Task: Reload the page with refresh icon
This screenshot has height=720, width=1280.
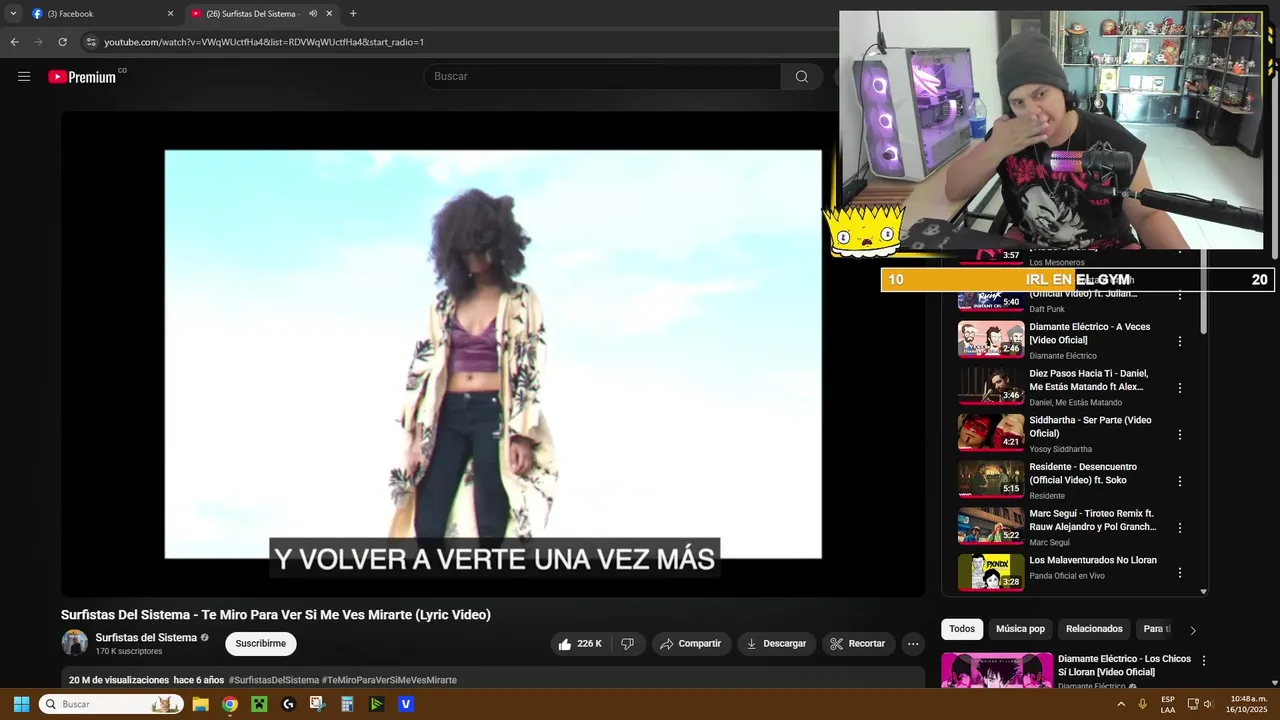Action: point(62,42)
